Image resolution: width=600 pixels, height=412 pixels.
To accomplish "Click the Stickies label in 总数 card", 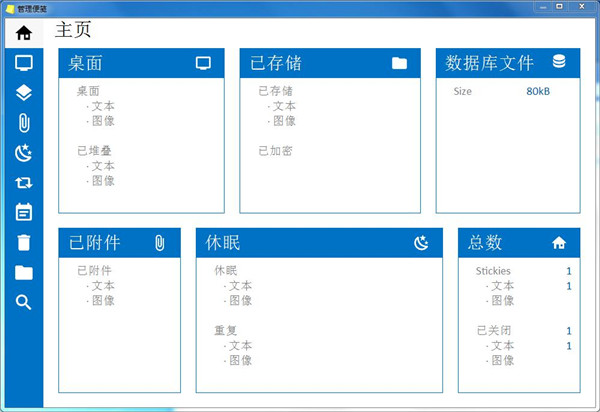I will (x=493, y=271).
